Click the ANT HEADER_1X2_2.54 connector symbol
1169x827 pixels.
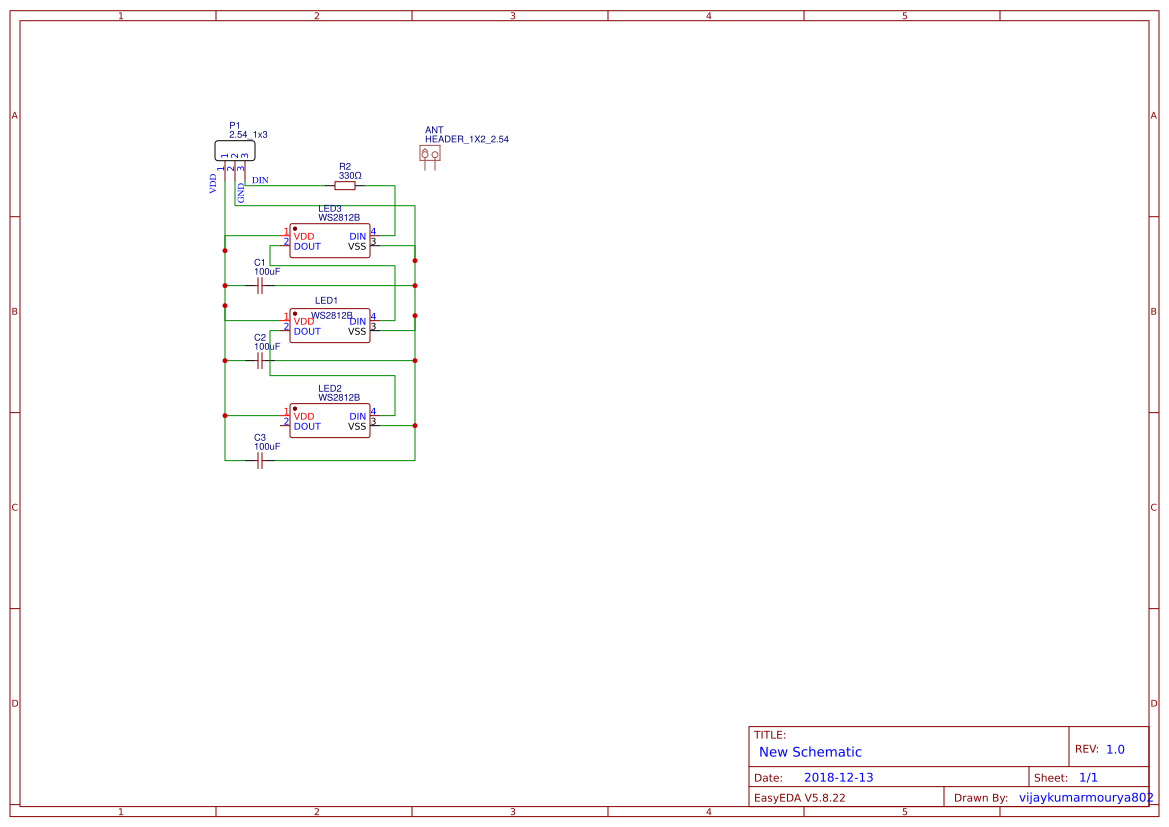(431, 154)
